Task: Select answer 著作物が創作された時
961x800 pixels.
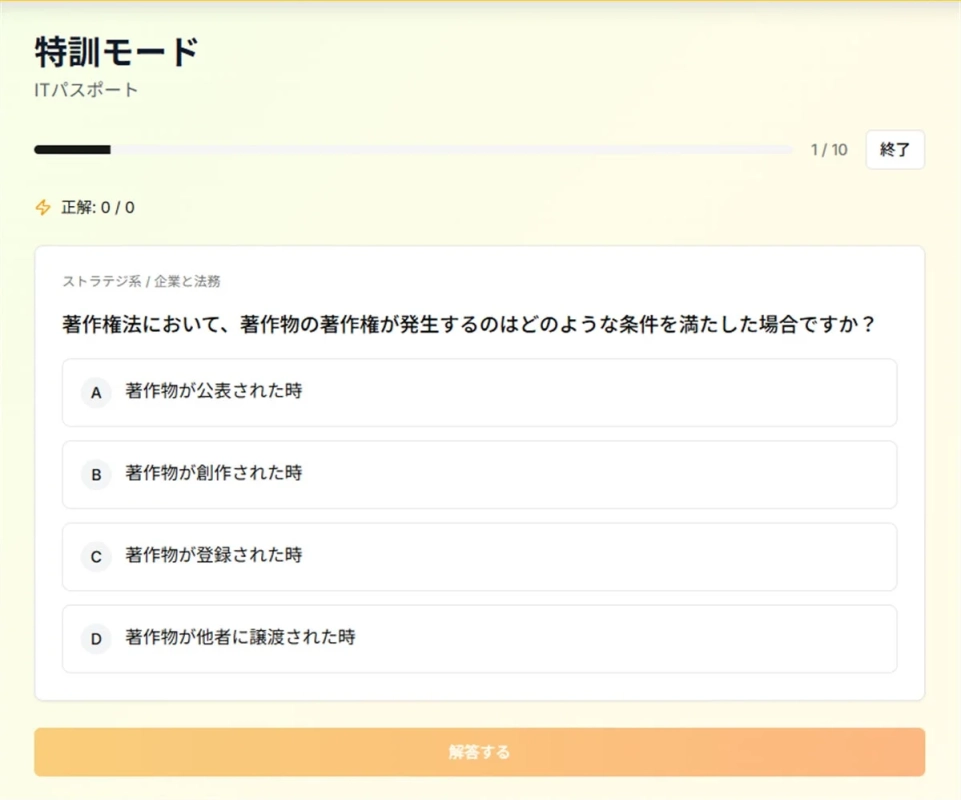Action: pos(480,475)
